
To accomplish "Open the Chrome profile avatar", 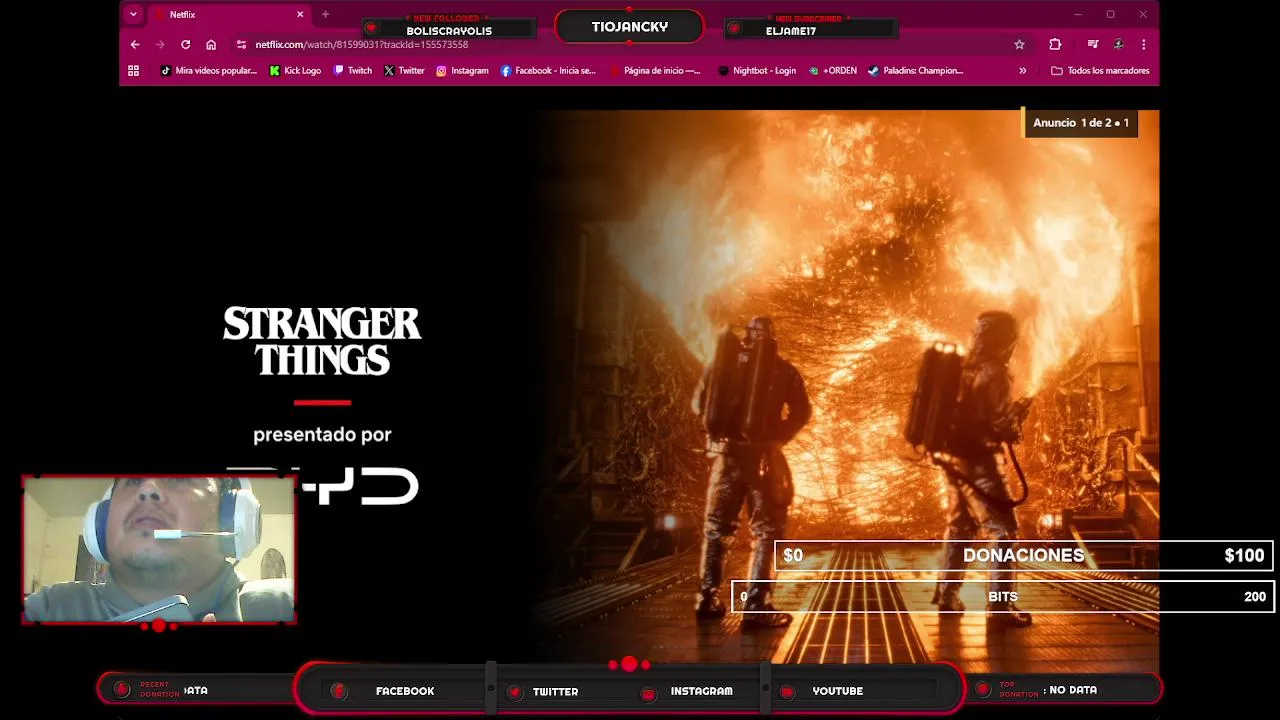I will click(1118, 44).
